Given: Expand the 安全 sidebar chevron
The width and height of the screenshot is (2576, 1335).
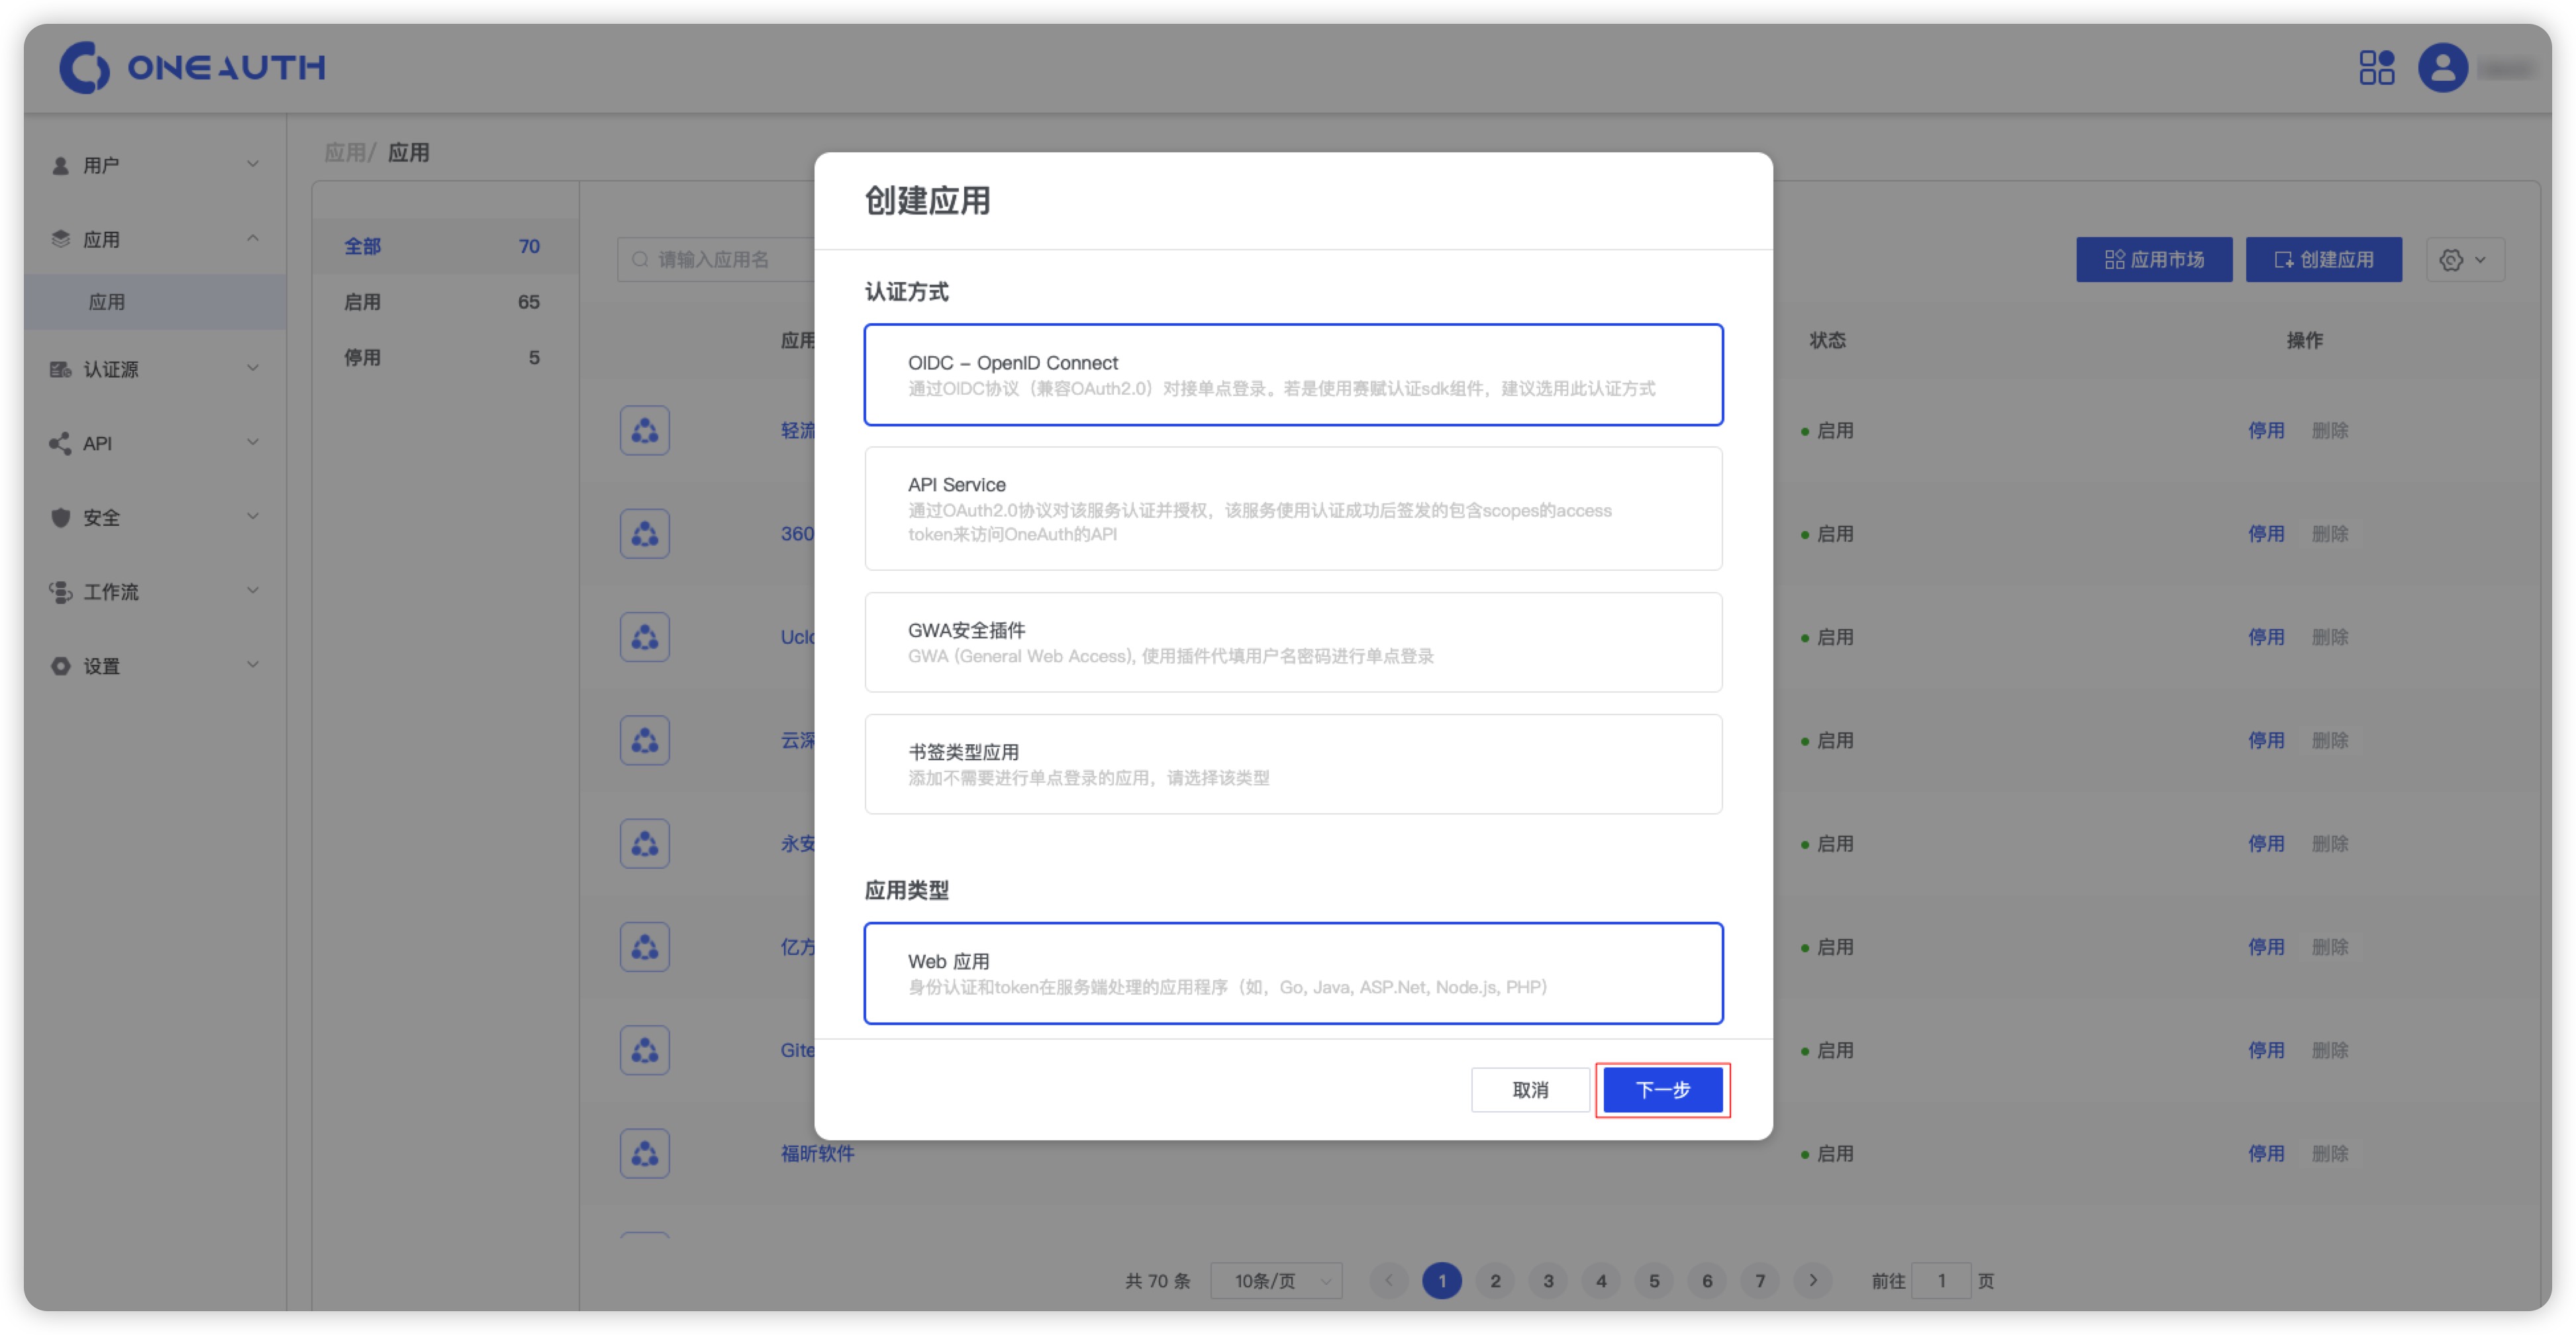Looking at the screenshot, I should (x=253, y=516).
